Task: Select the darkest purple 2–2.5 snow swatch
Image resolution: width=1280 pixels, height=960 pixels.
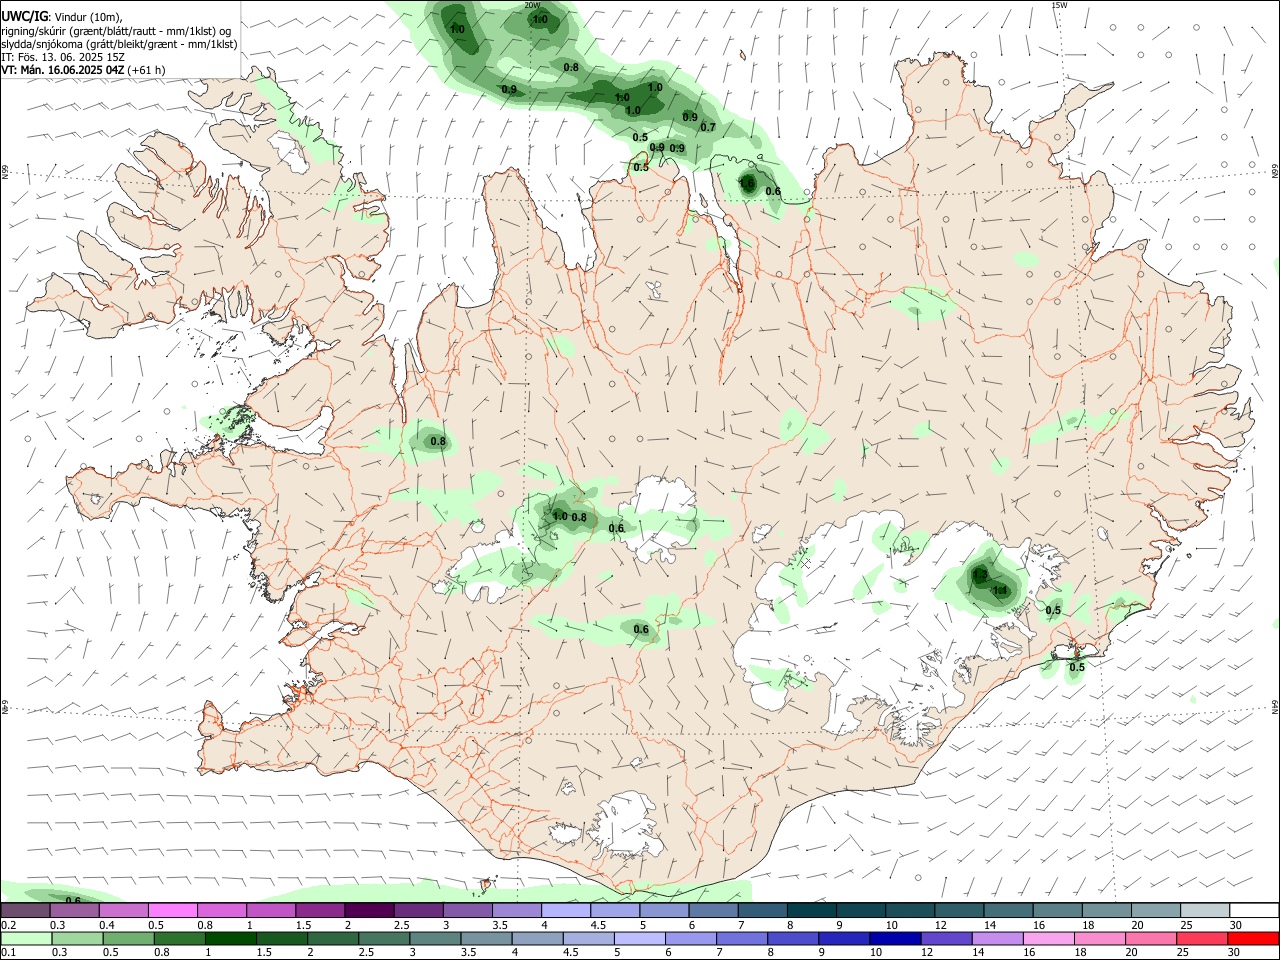Action: click(368, 910)
